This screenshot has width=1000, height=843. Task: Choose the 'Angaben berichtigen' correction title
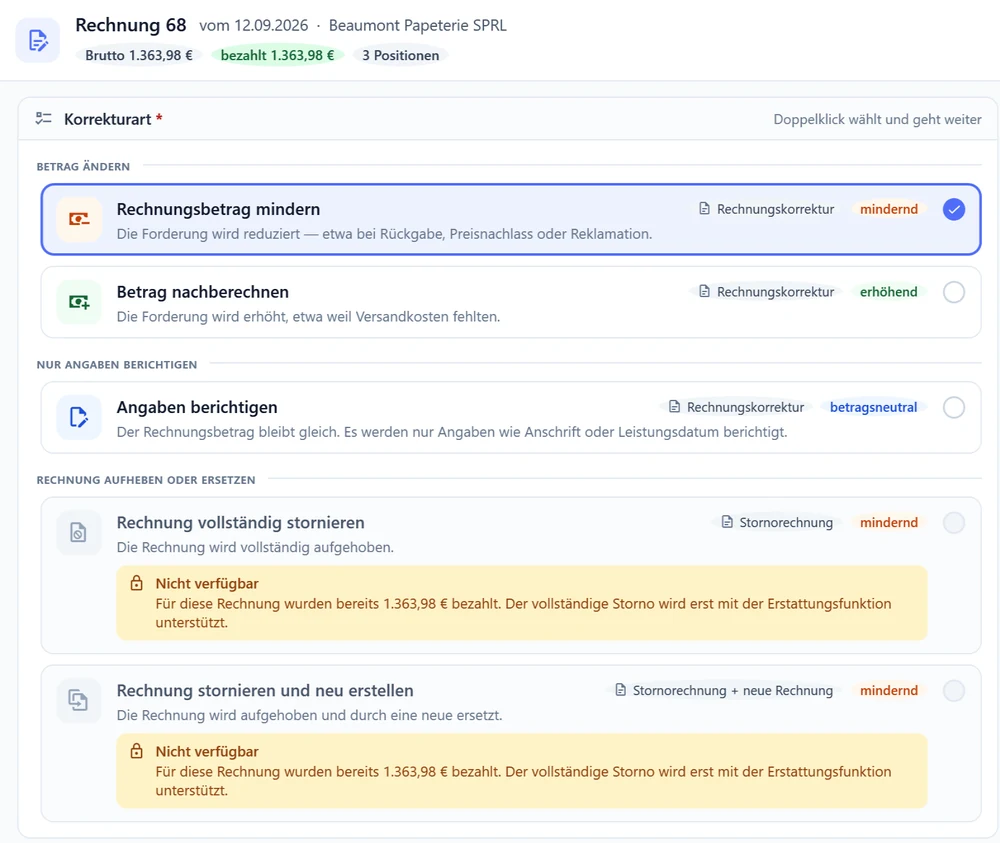tap(197, 407)
